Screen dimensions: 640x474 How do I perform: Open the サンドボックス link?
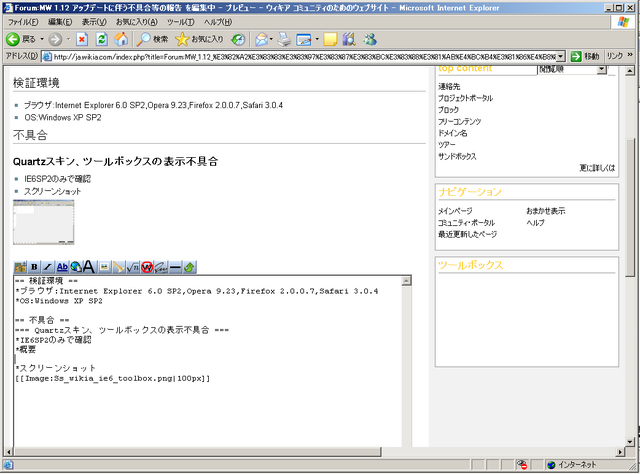(x=457, y=156)
